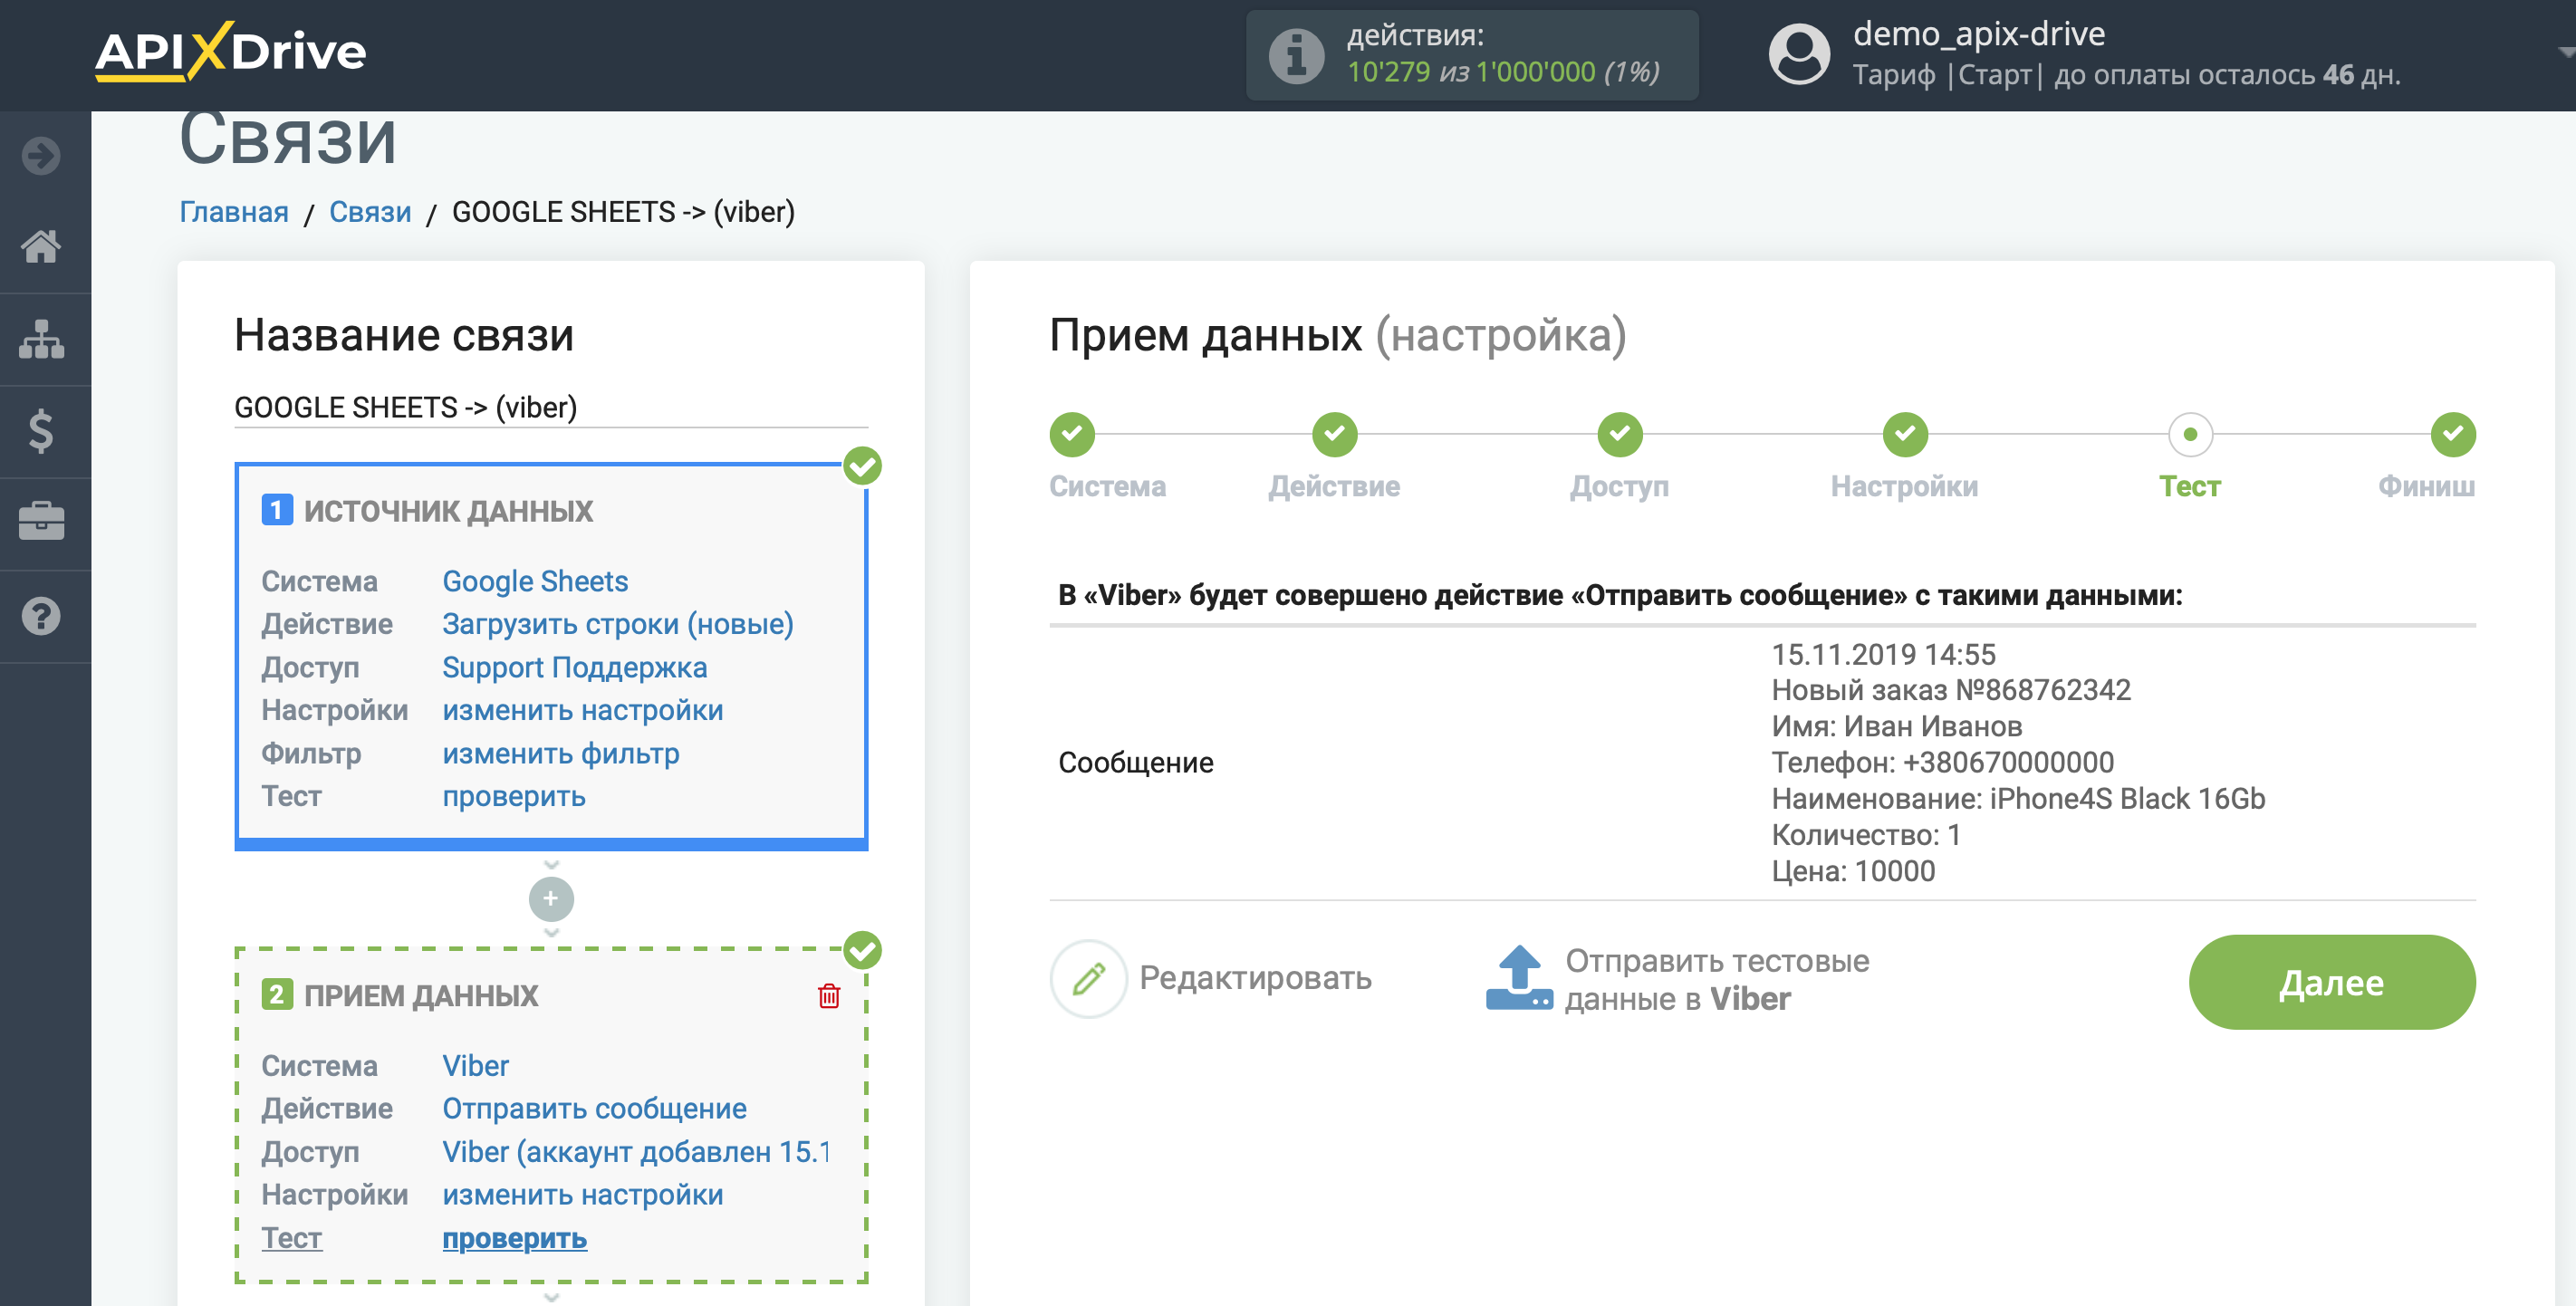Click Загрузить строки (новые) link

point(618,624)
